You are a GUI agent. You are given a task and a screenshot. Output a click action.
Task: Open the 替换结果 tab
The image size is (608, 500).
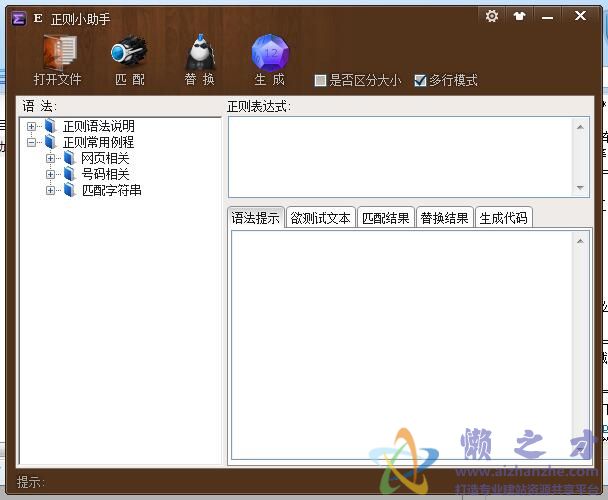[444, 218]
